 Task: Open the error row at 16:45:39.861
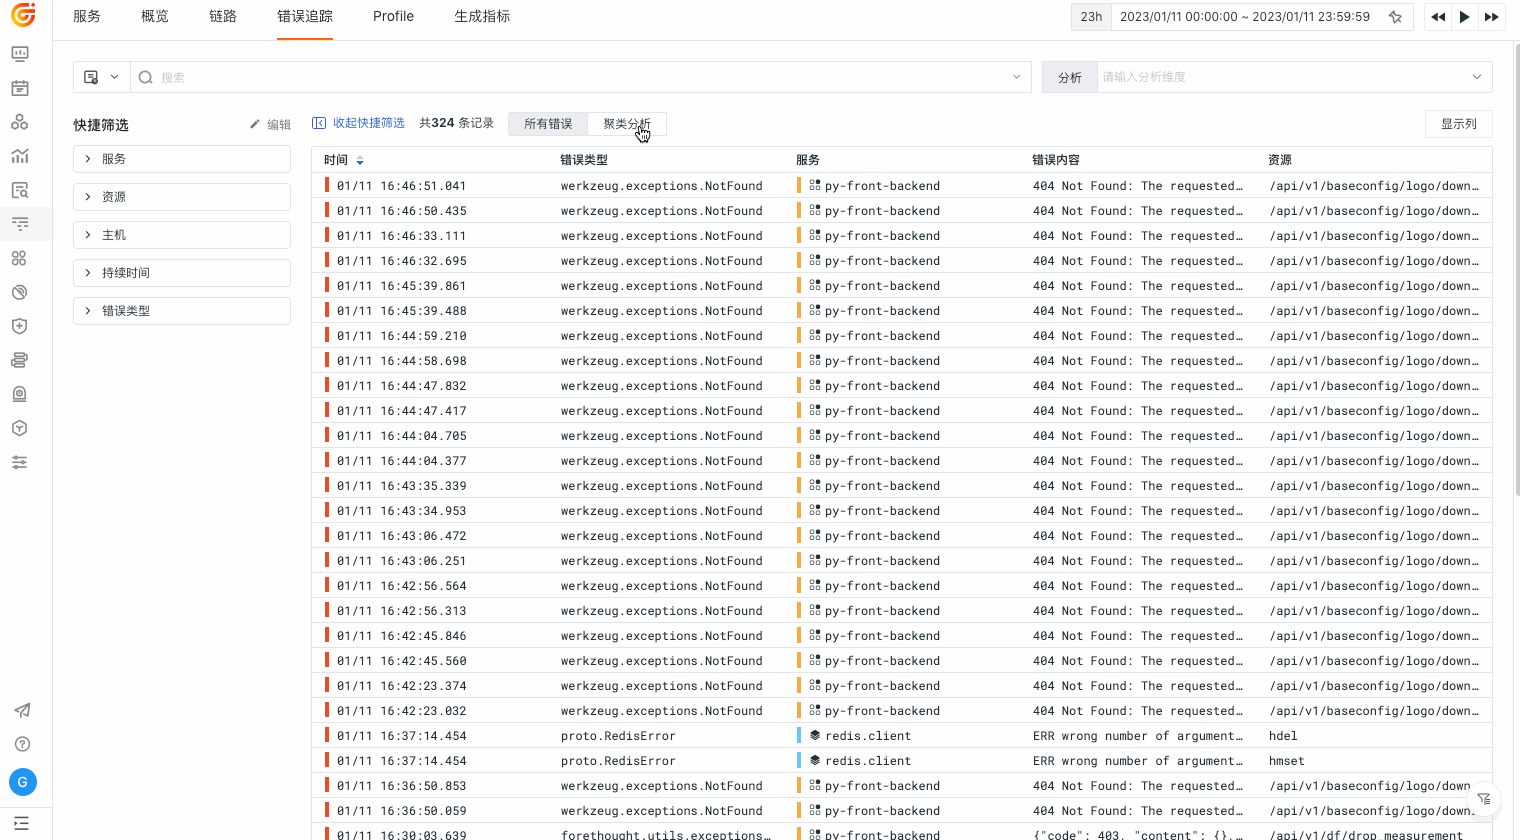902,286
